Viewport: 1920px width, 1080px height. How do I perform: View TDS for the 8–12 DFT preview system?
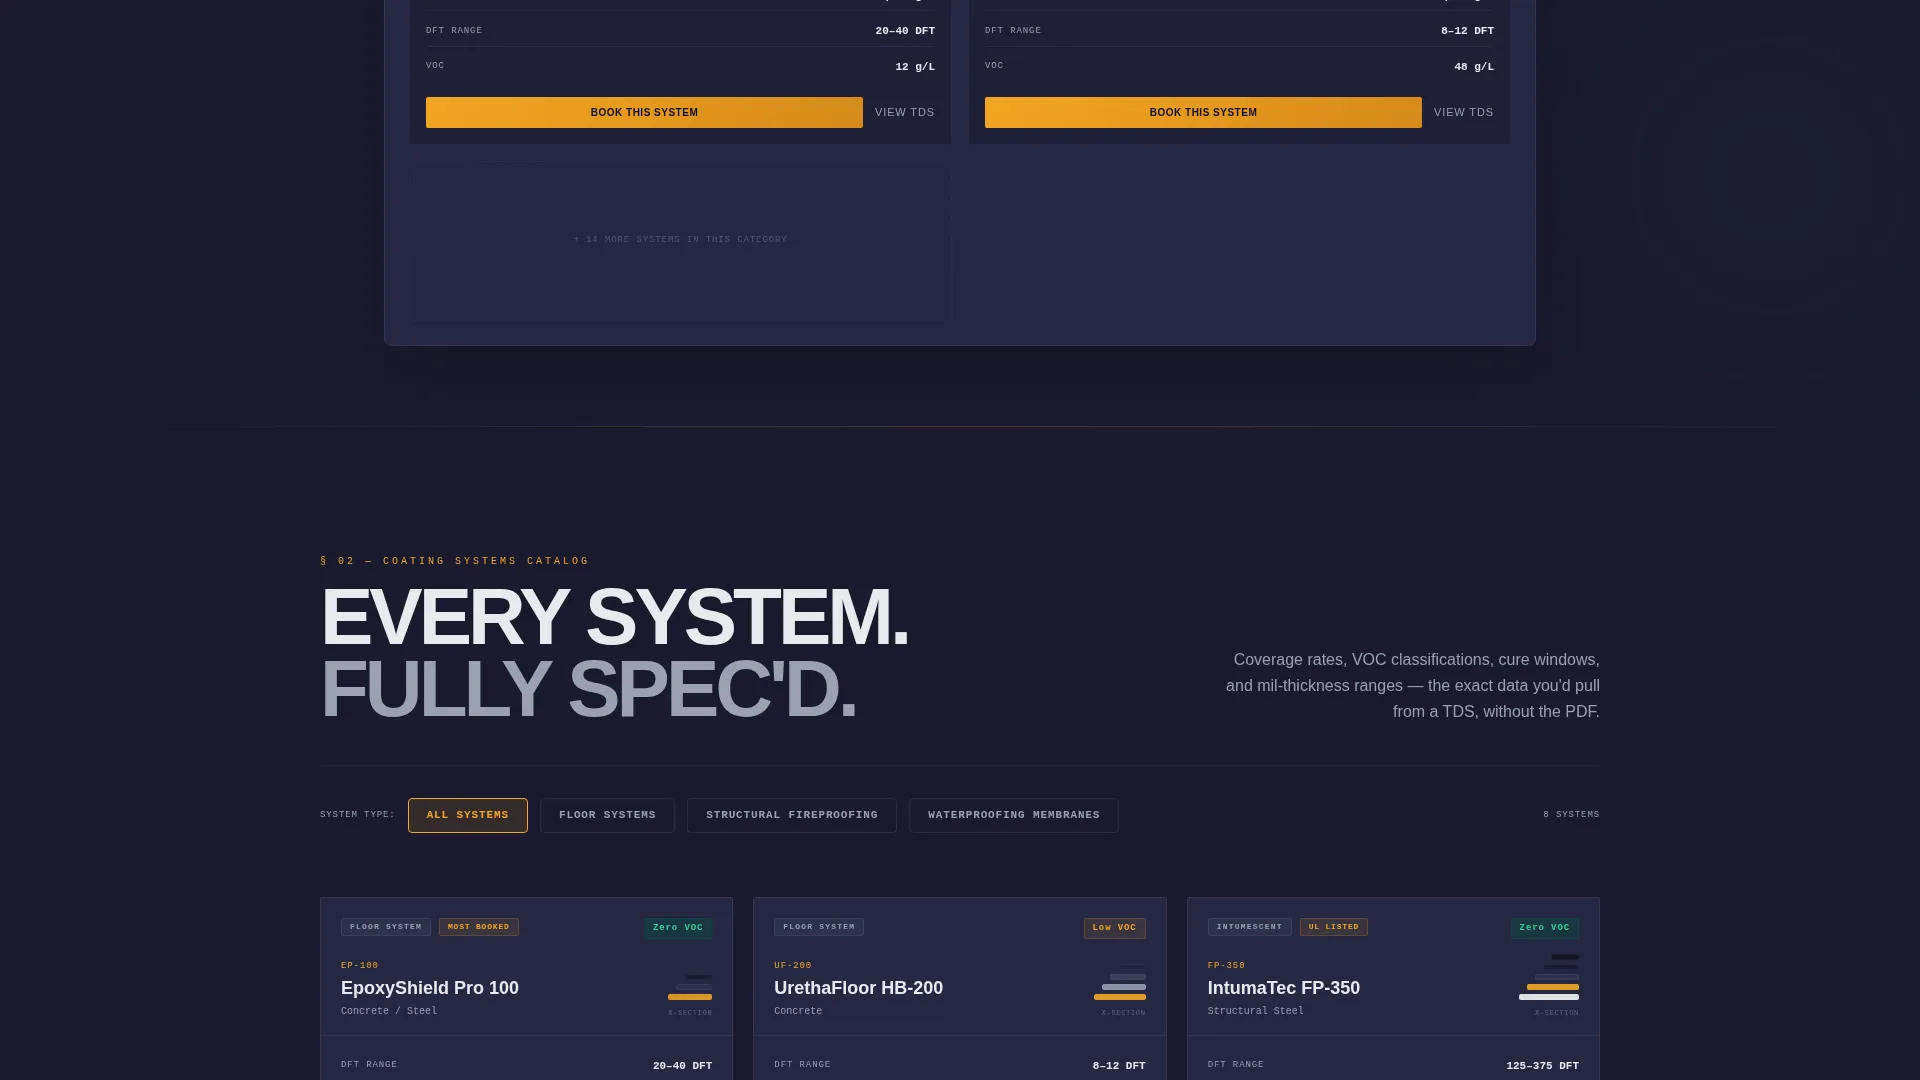(x=1464, y=112)
